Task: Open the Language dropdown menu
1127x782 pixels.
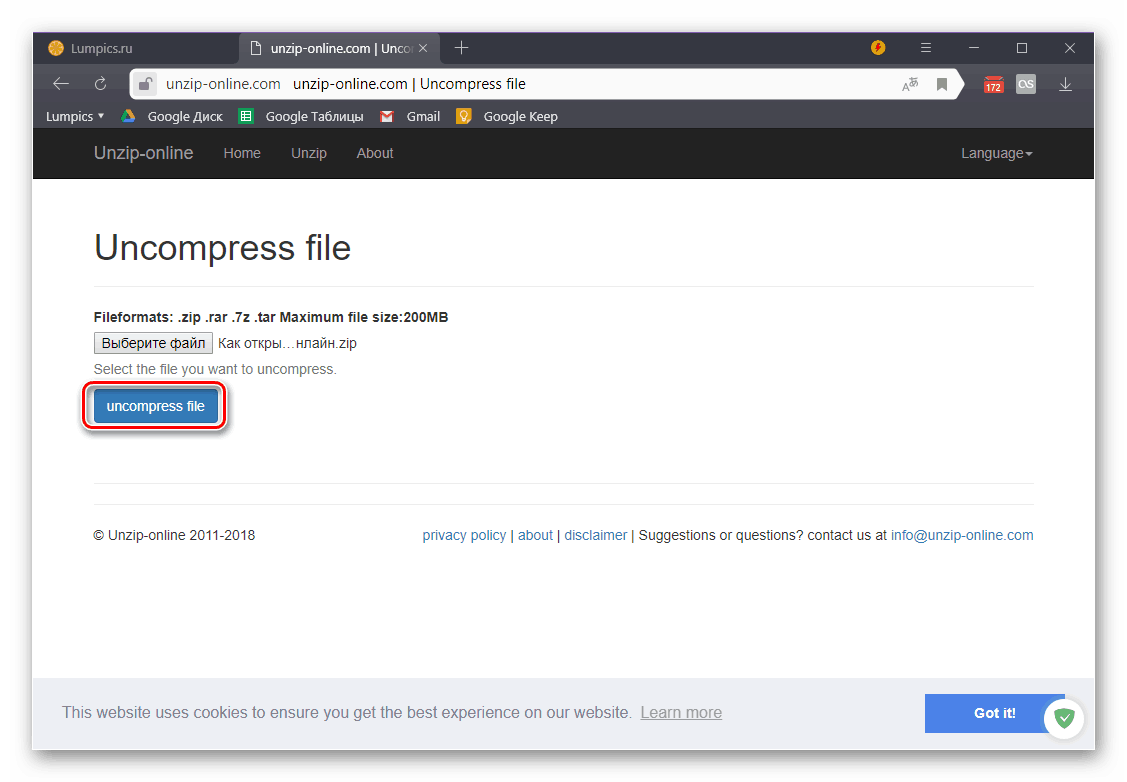Action: pyautogui.click(x=996, y=153)
